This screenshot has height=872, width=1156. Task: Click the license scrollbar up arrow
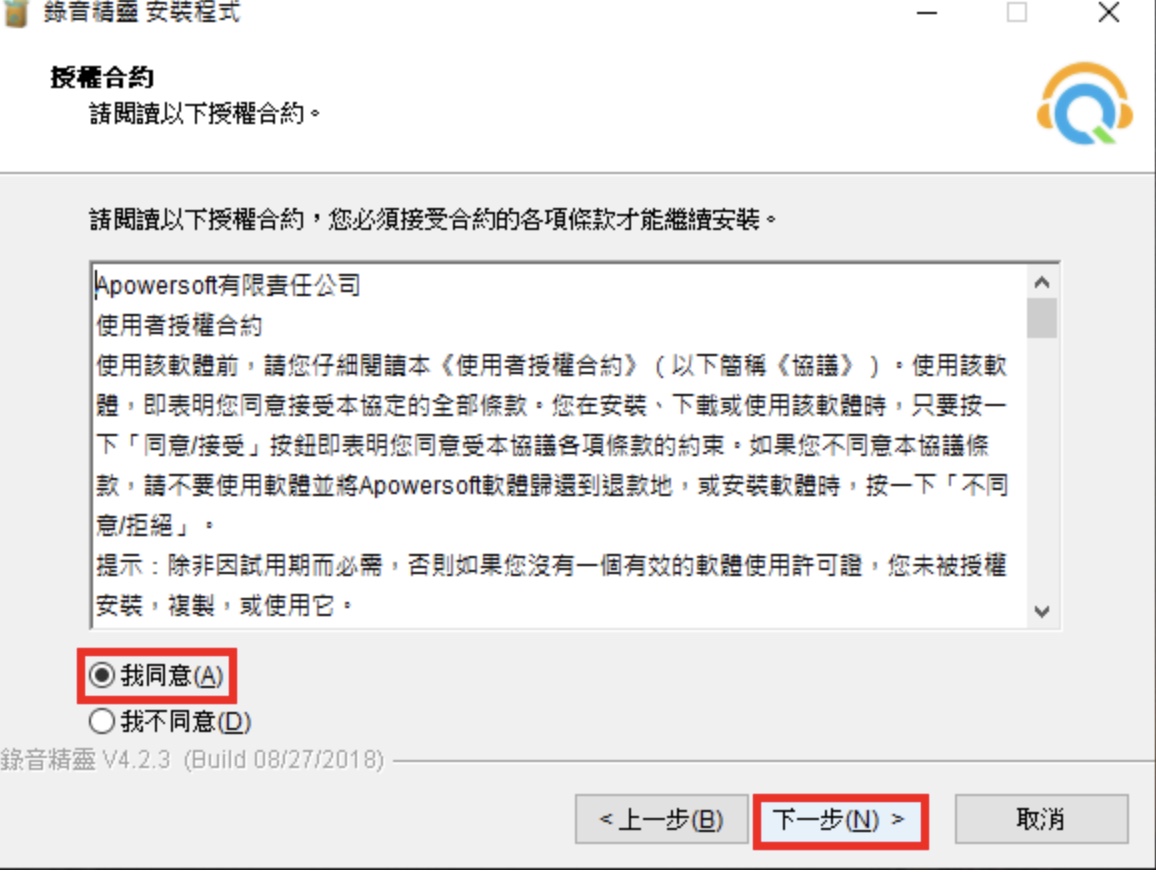tap(1042, 282)
